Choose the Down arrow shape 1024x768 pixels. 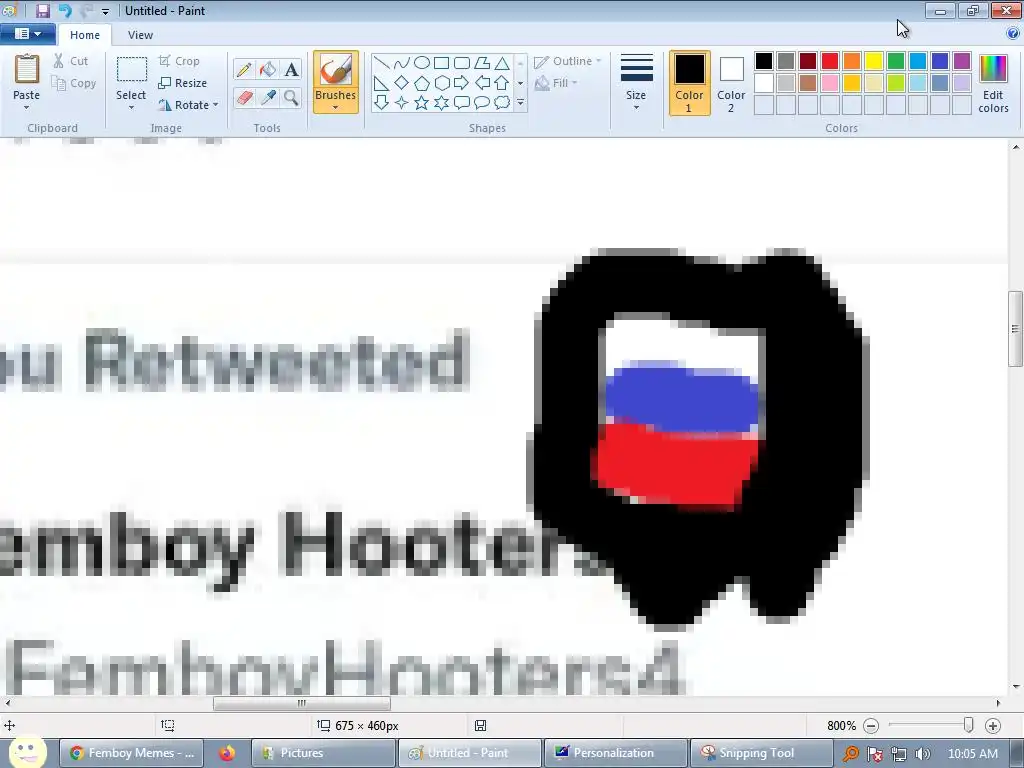pos(382,103)
